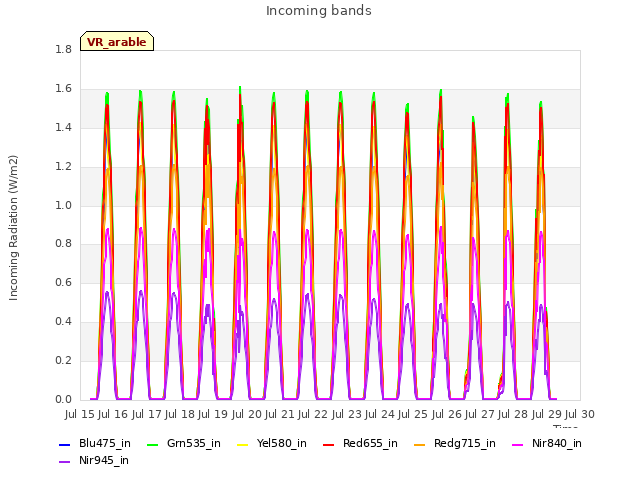
Task: Select the Redg715_in legend label
Action: tap(465, 443)
